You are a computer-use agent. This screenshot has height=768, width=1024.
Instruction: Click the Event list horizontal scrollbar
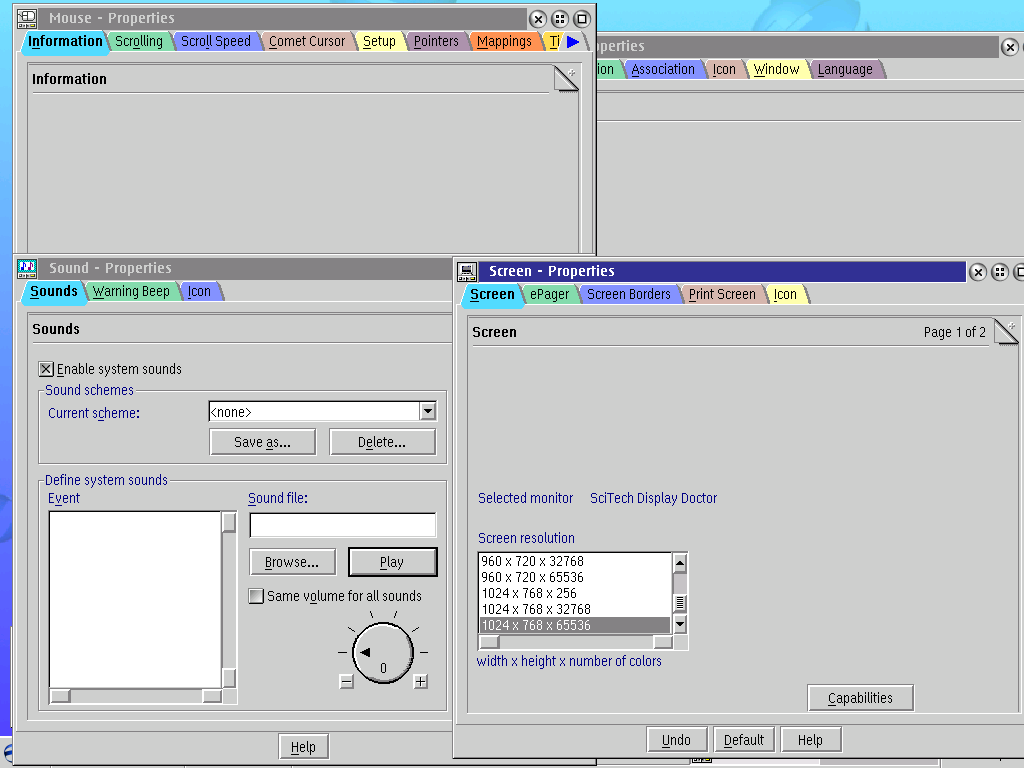(x=136, y=696)
